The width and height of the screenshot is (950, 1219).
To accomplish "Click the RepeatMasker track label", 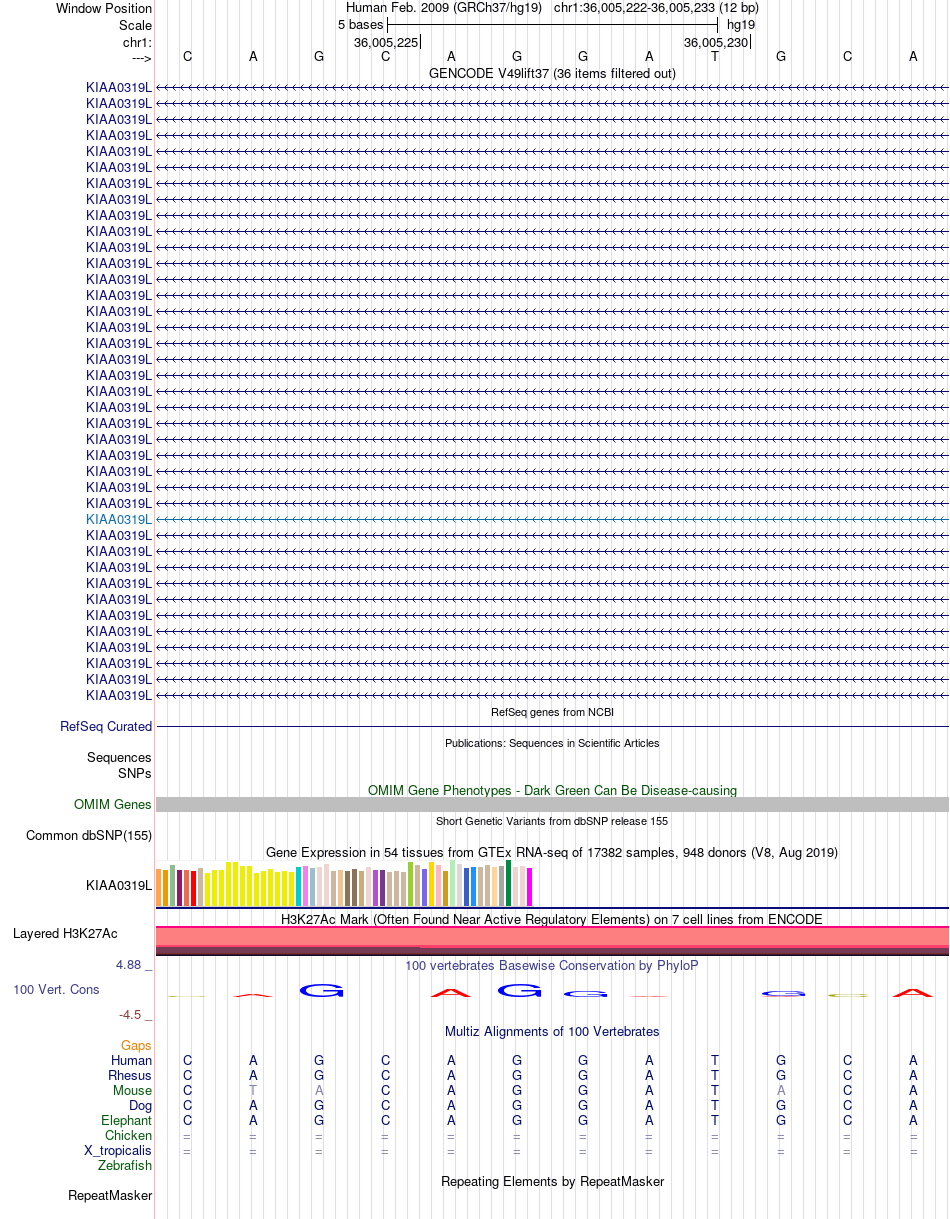I will [110, 1196].
